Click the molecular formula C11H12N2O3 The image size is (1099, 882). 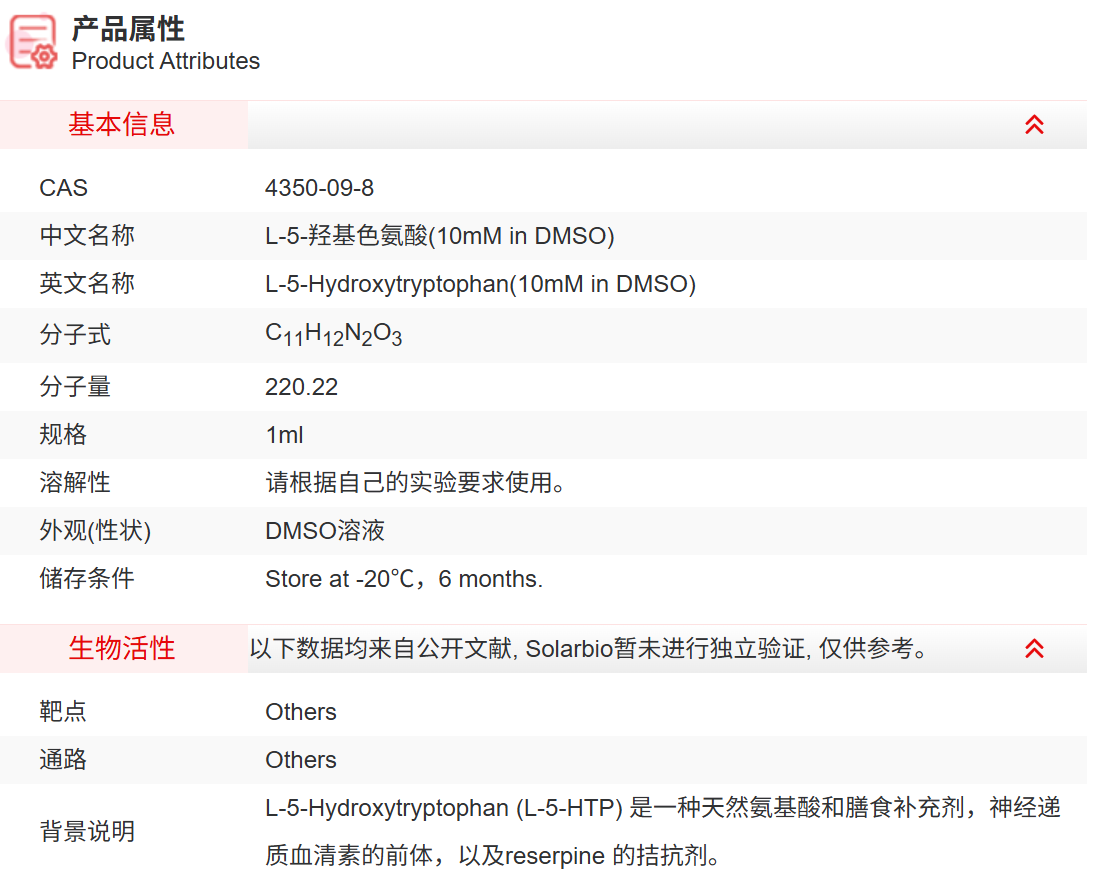coord(333,335)
